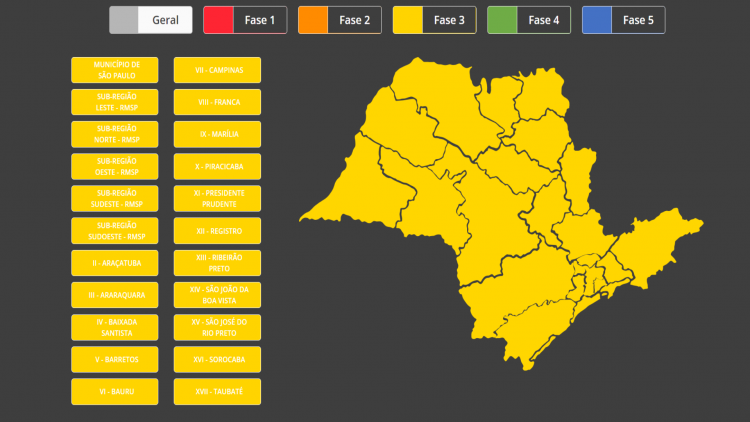The height and width of the screenshot is (422, 750).
Task: Select the Fase 1 filter
Action: pyautogui.click(x=245, y=20)
